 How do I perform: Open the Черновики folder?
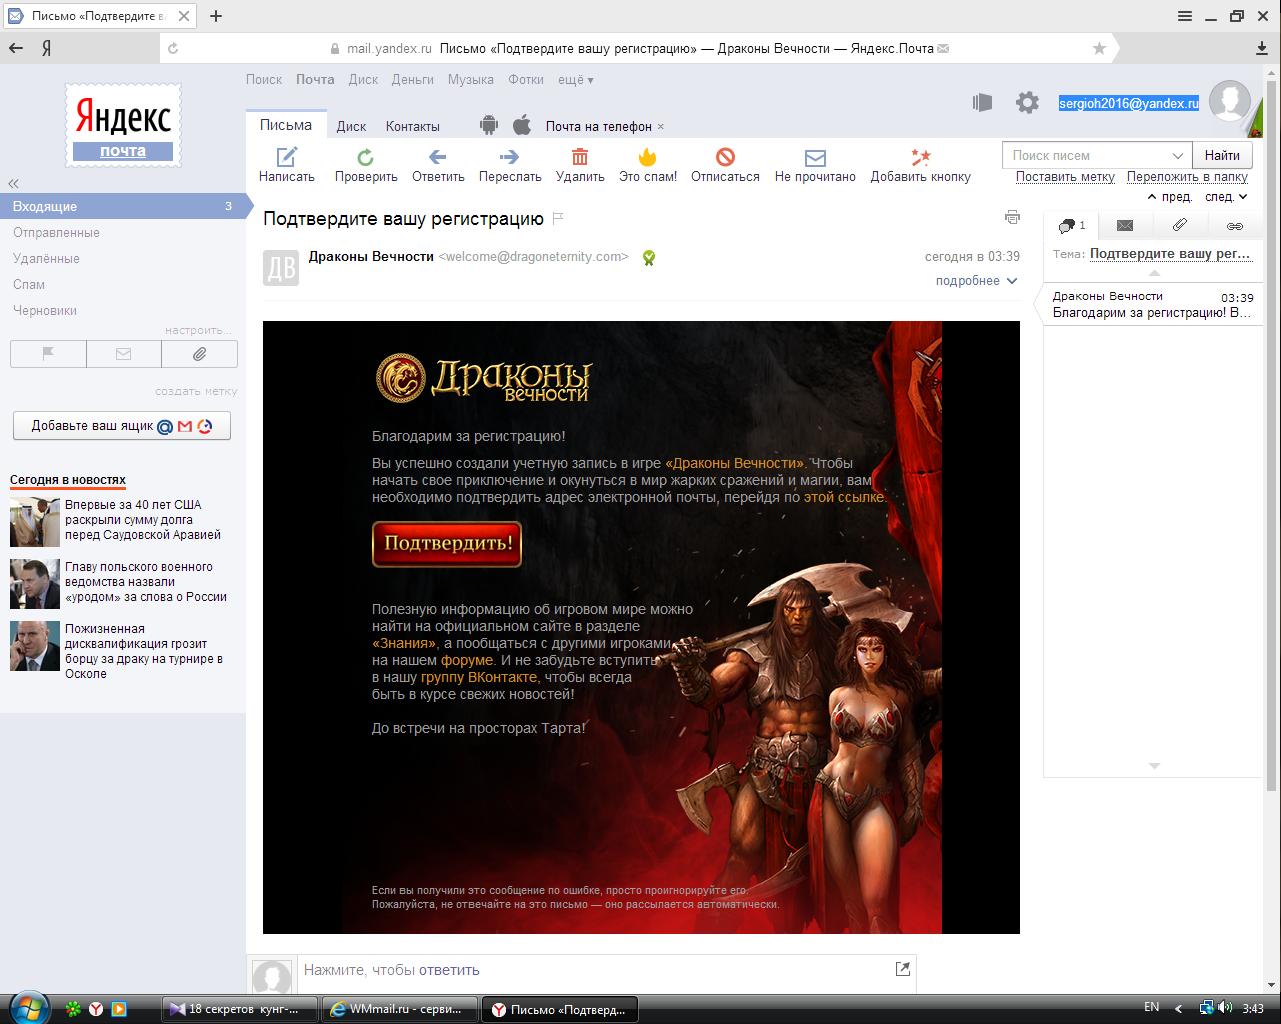pyautogui.click(x=45, y=310)
